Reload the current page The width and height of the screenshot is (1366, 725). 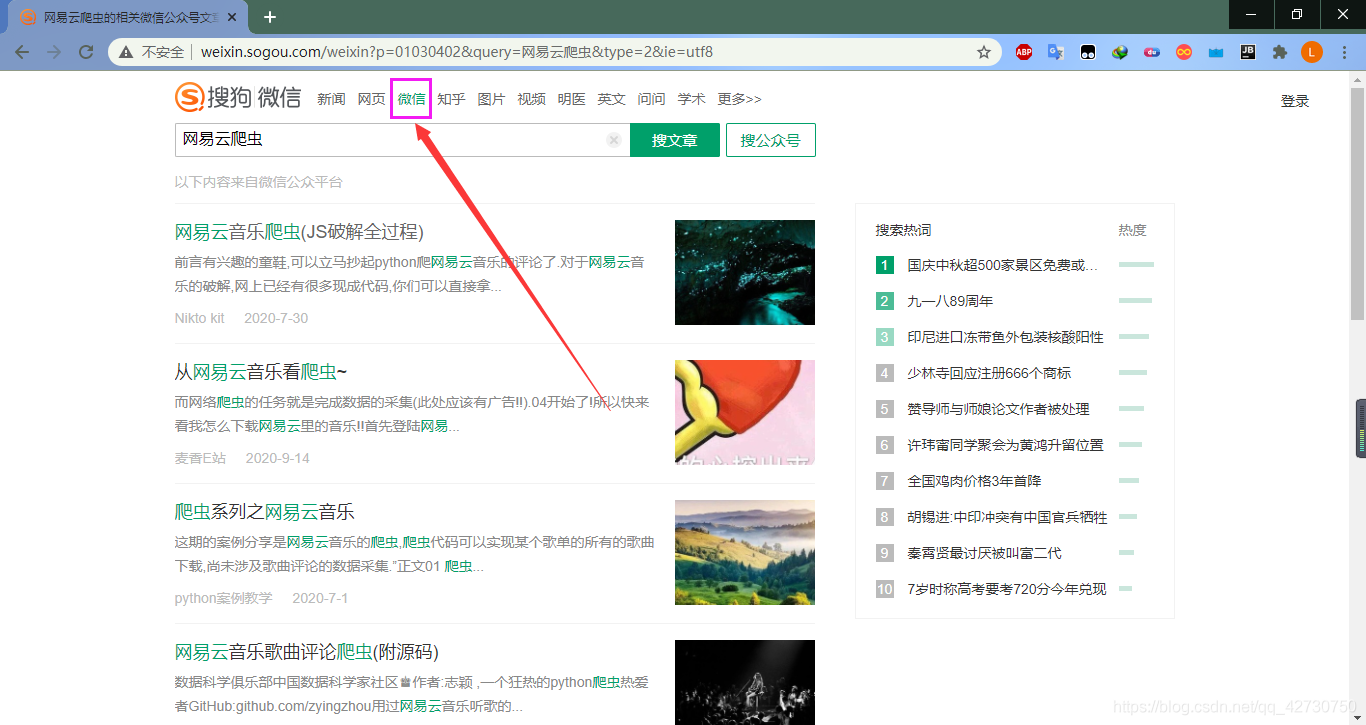click(86, 52)
